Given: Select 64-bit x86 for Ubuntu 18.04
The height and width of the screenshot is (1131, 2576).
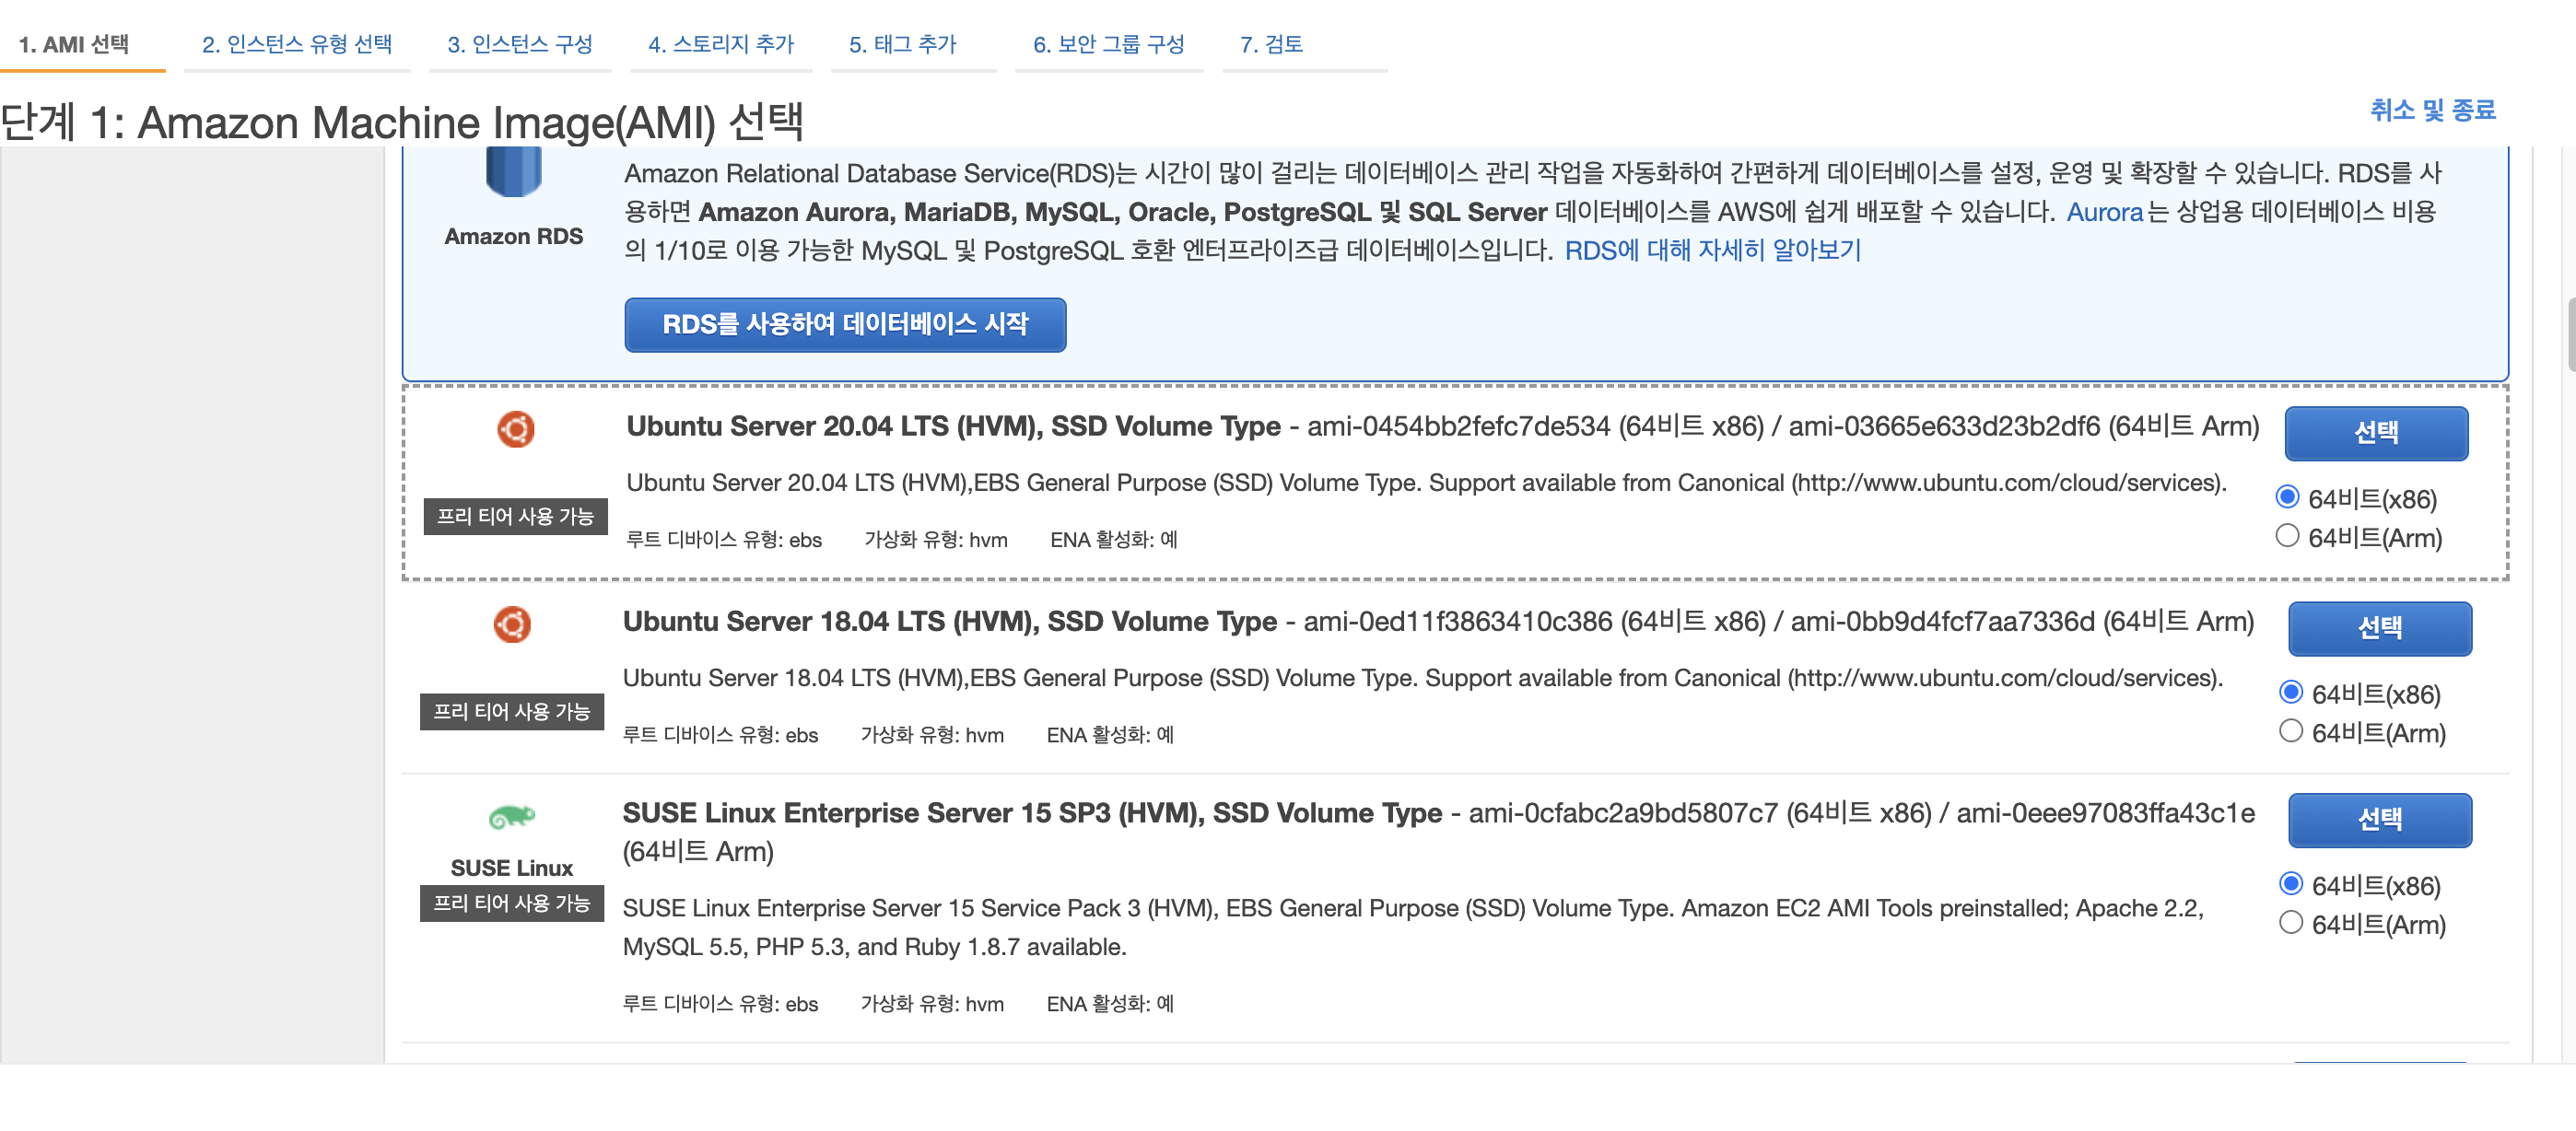Looking at the screenshot, I should [2290, 693].
